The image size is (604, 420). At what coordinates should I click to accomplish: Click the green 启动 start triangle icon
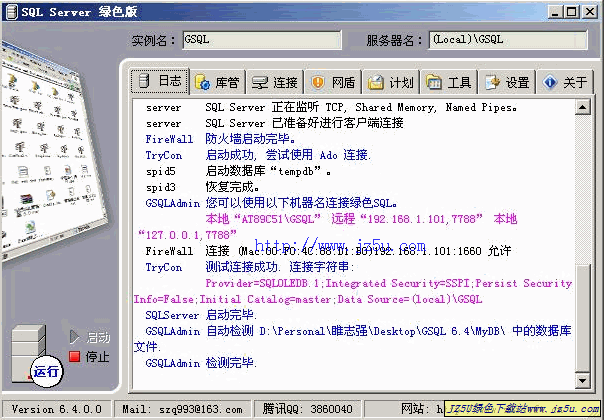tap(74, 337)
